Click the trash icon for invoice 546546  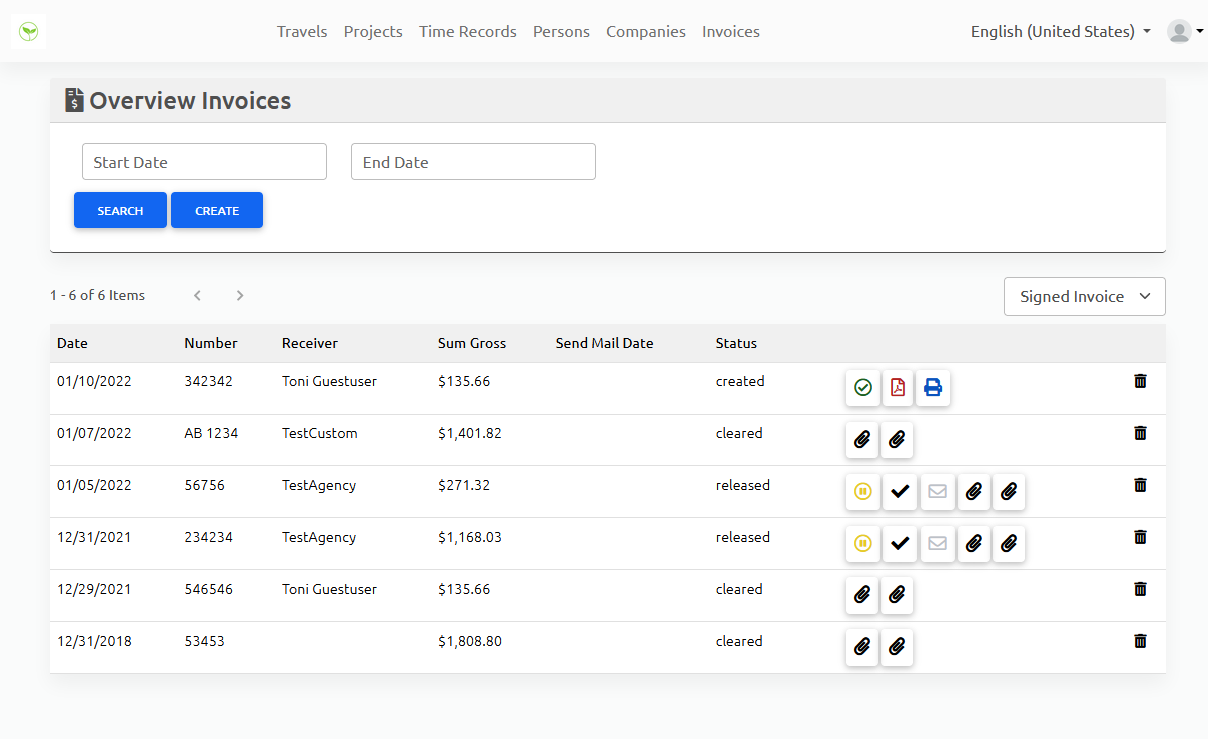point(1140,589)
